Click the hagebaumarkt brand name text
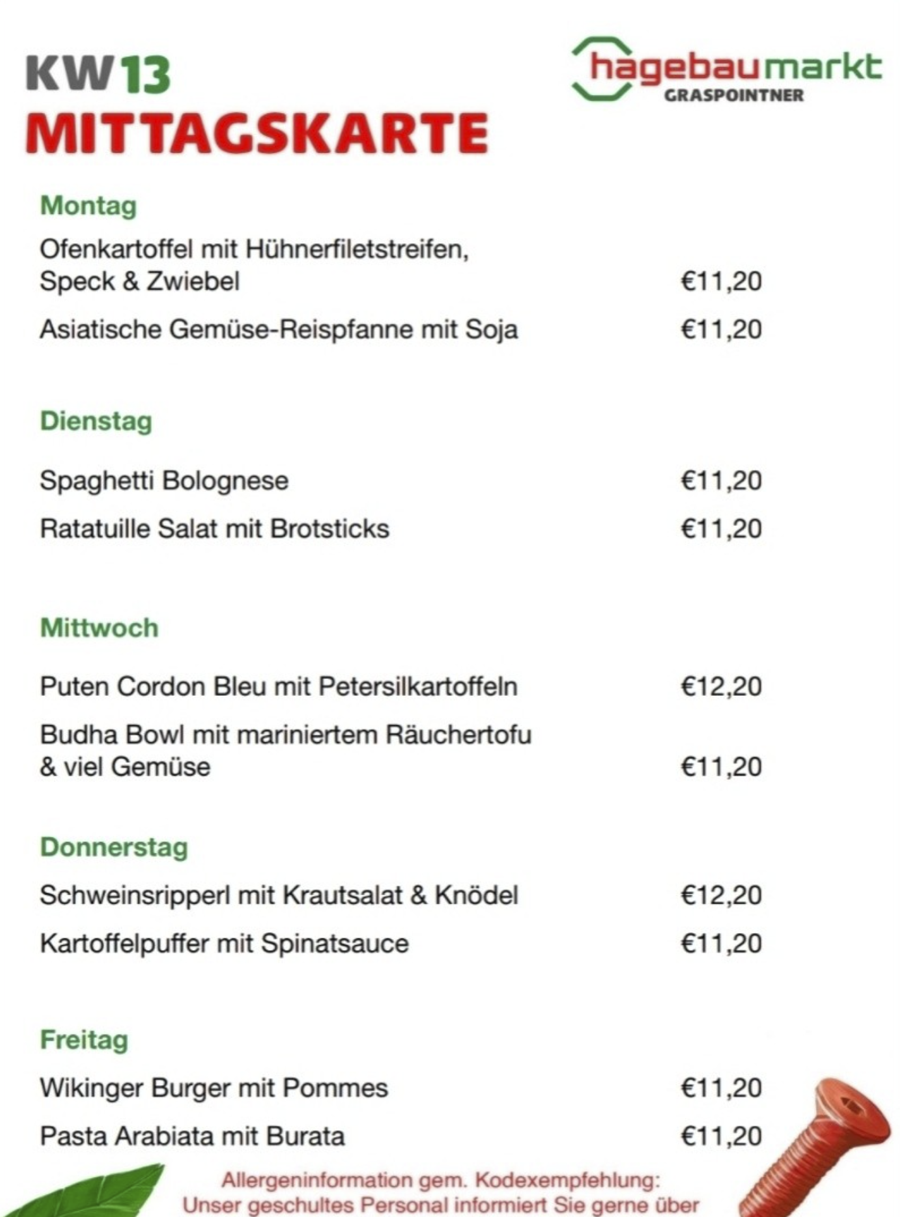 736,66
